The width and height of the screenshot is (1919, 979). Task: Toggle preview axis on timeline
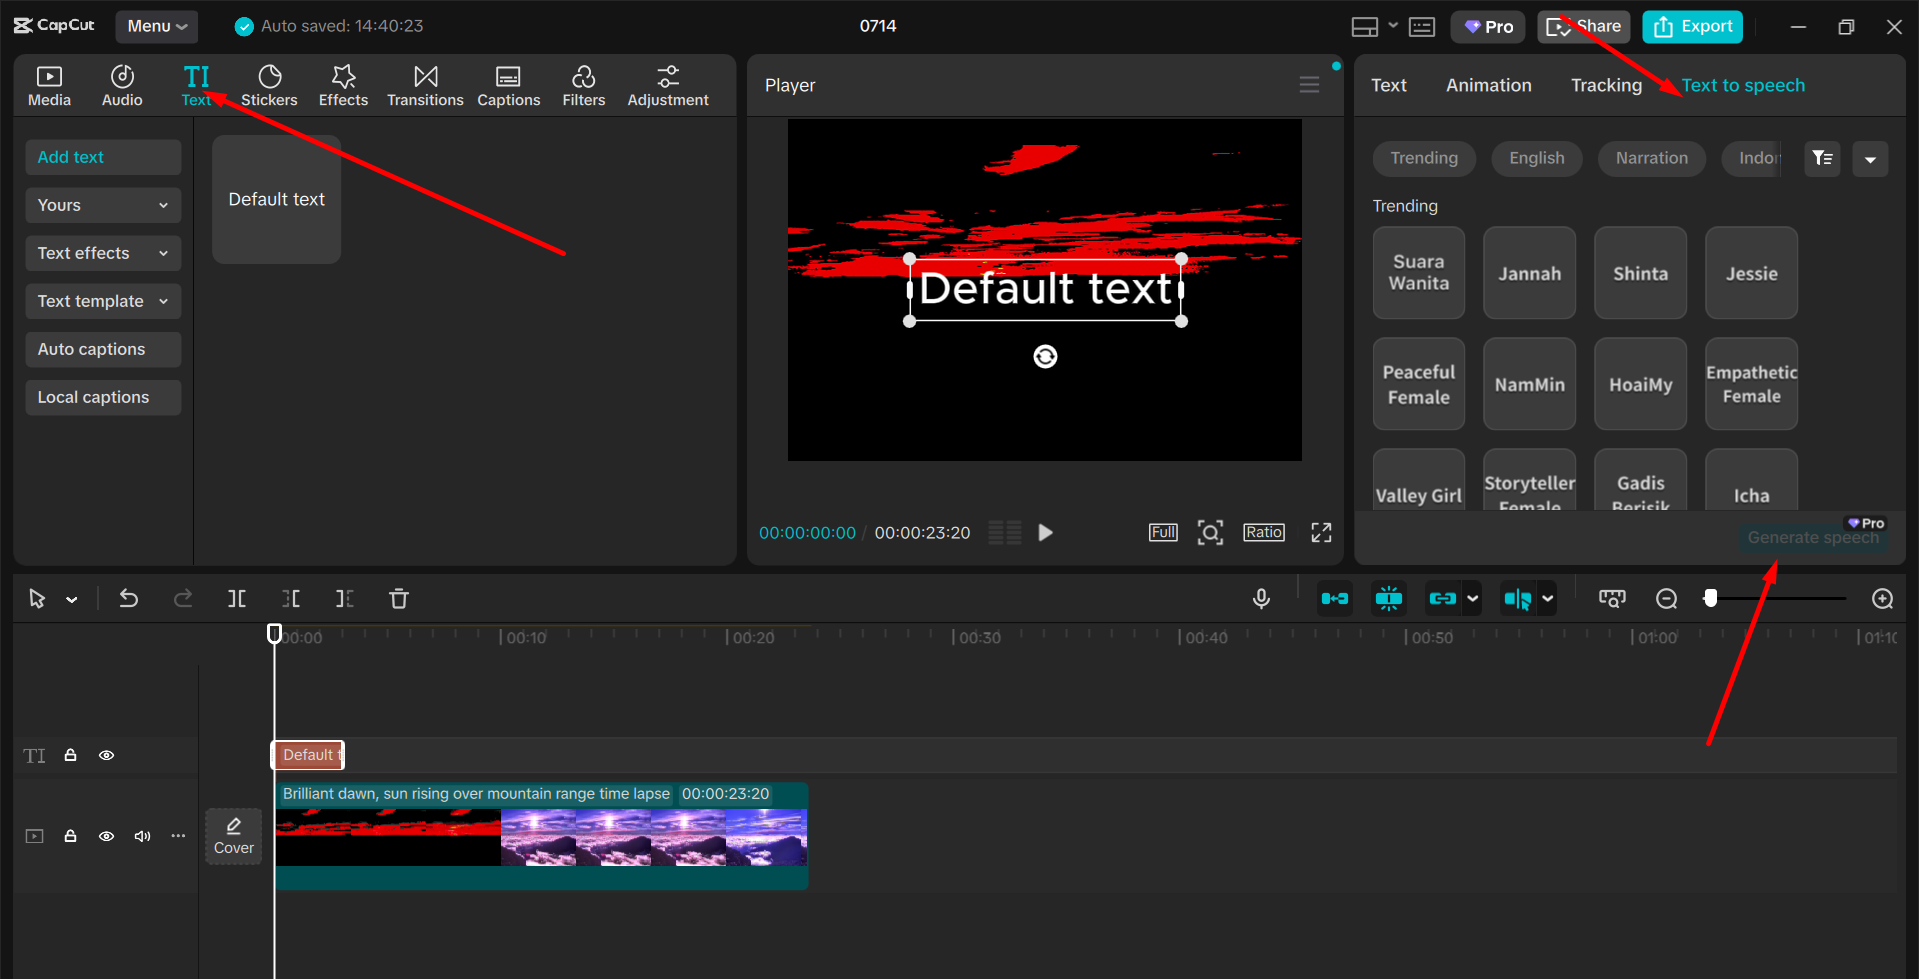point(1517,598)
